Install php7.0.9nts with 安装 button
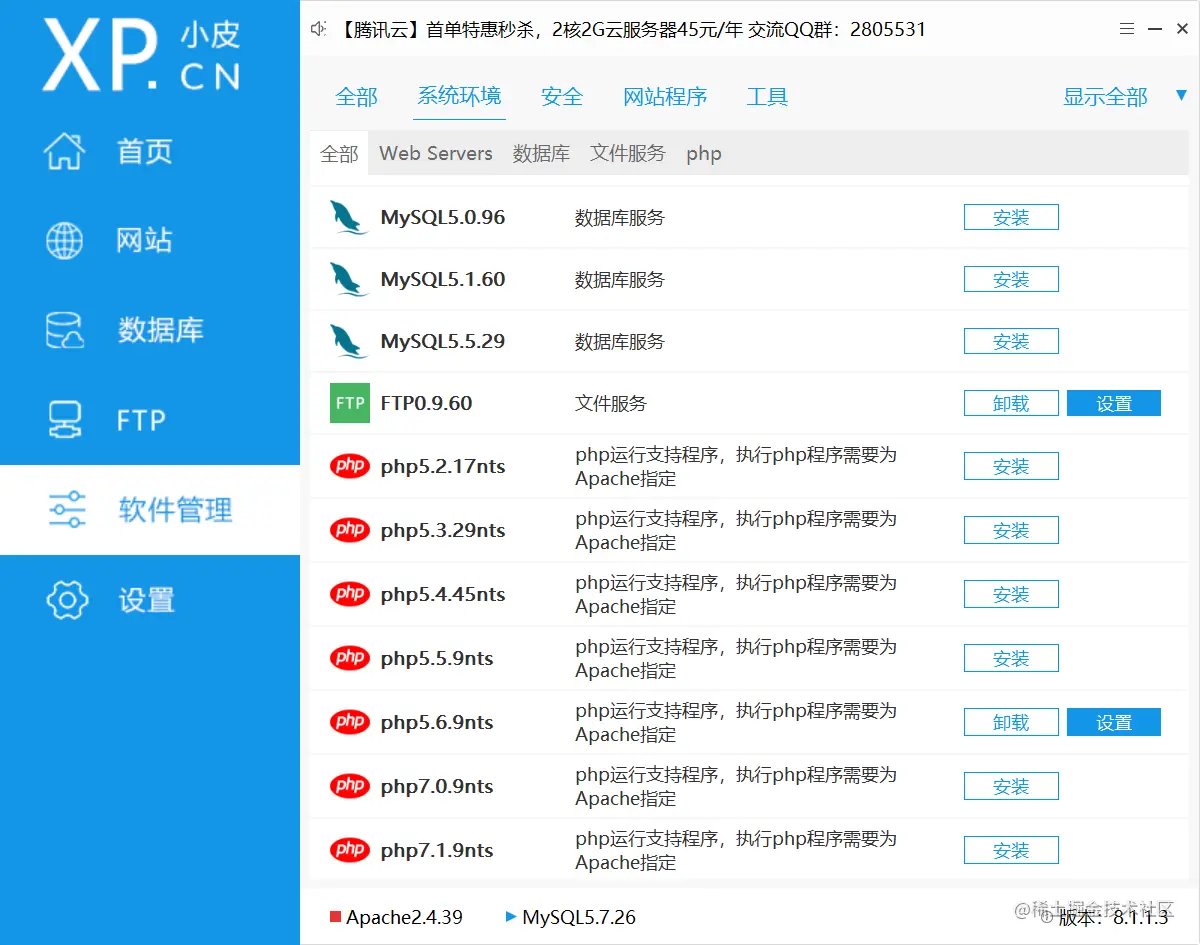 (1011, 786)
